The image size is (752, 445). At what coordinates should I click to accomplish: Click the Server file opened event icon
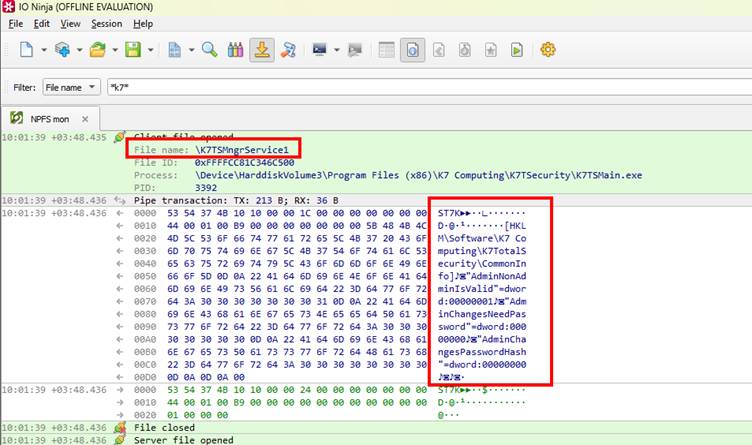(x=119, y=440)
